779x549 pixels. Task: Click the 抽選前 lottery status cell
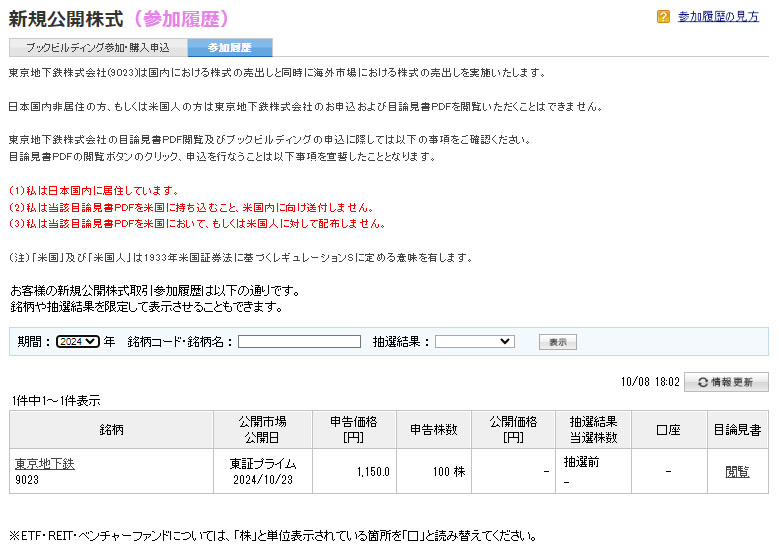pyautogui.click(x=582, y=463)
